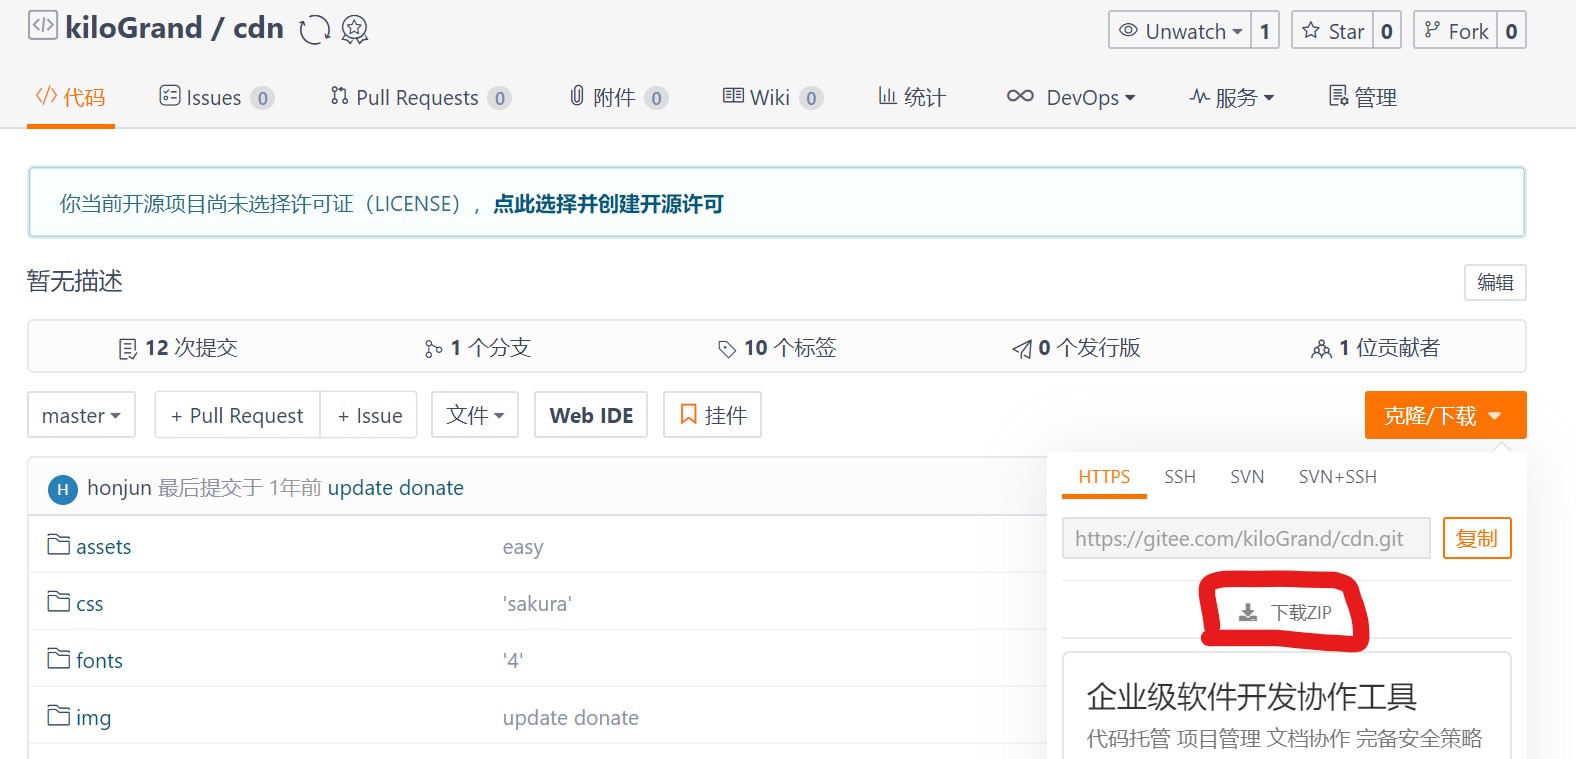Open the Pull Requests tab
The width and height of the screenshot is (1576, 759).
421,97
